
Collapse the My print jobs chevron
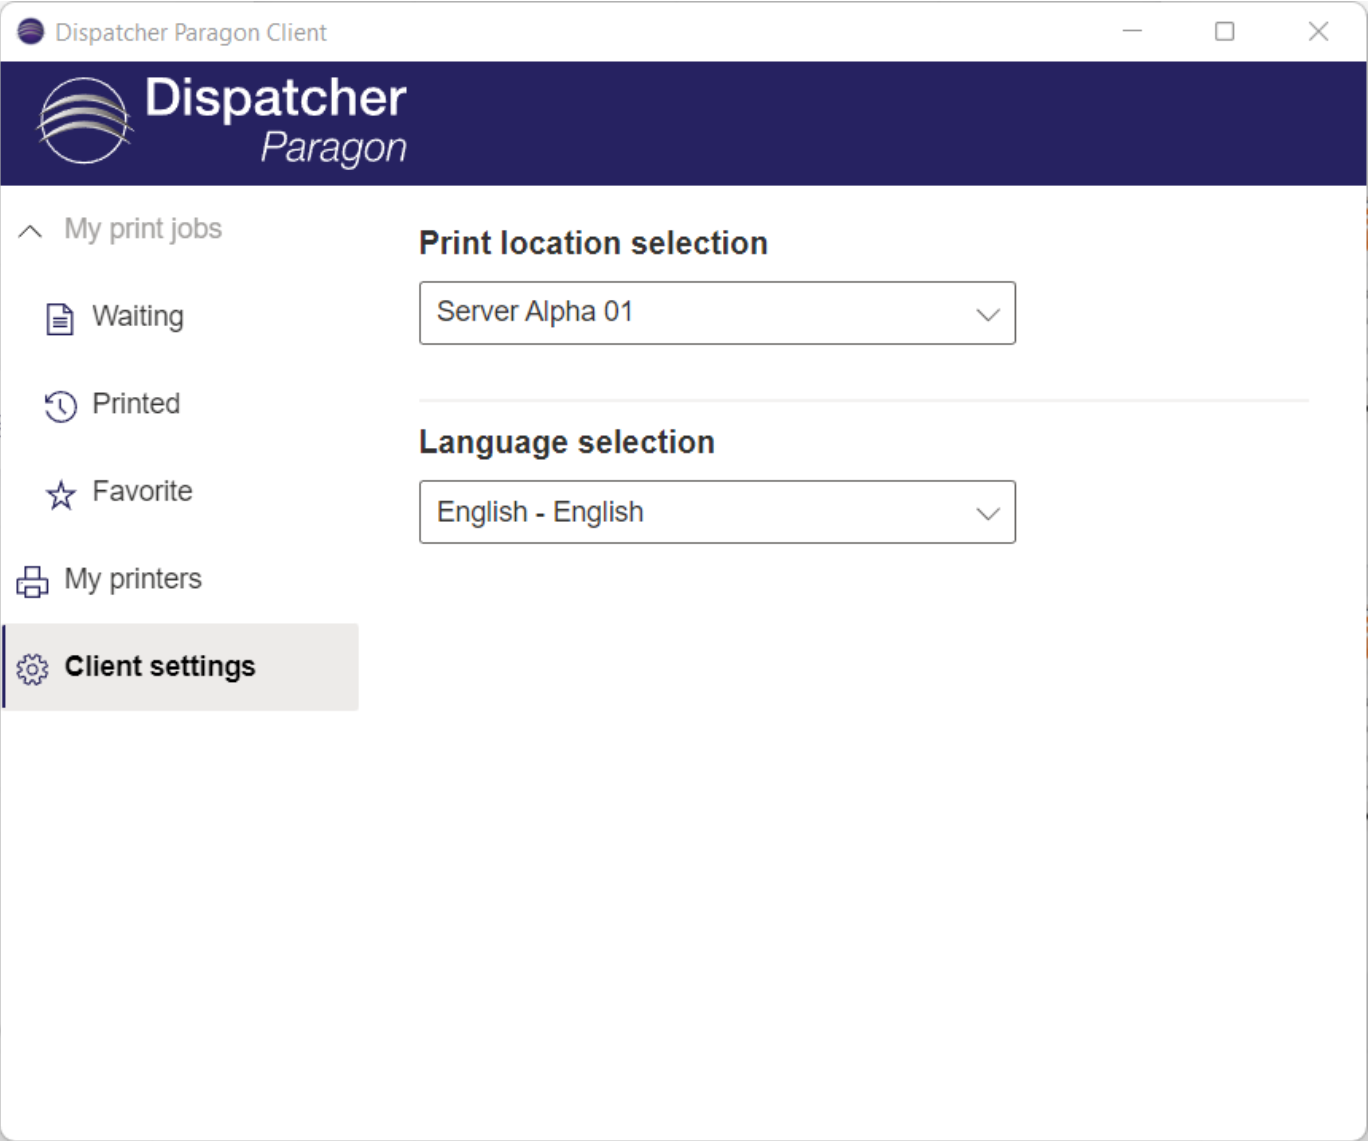pyautogui.click(x=31, y=231)
